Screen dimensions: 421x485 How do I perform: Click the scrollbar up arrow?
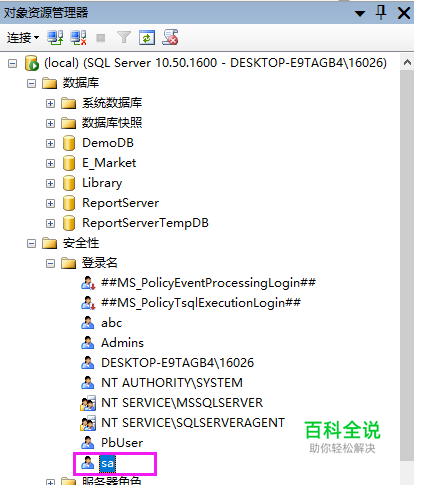point(407,63)
